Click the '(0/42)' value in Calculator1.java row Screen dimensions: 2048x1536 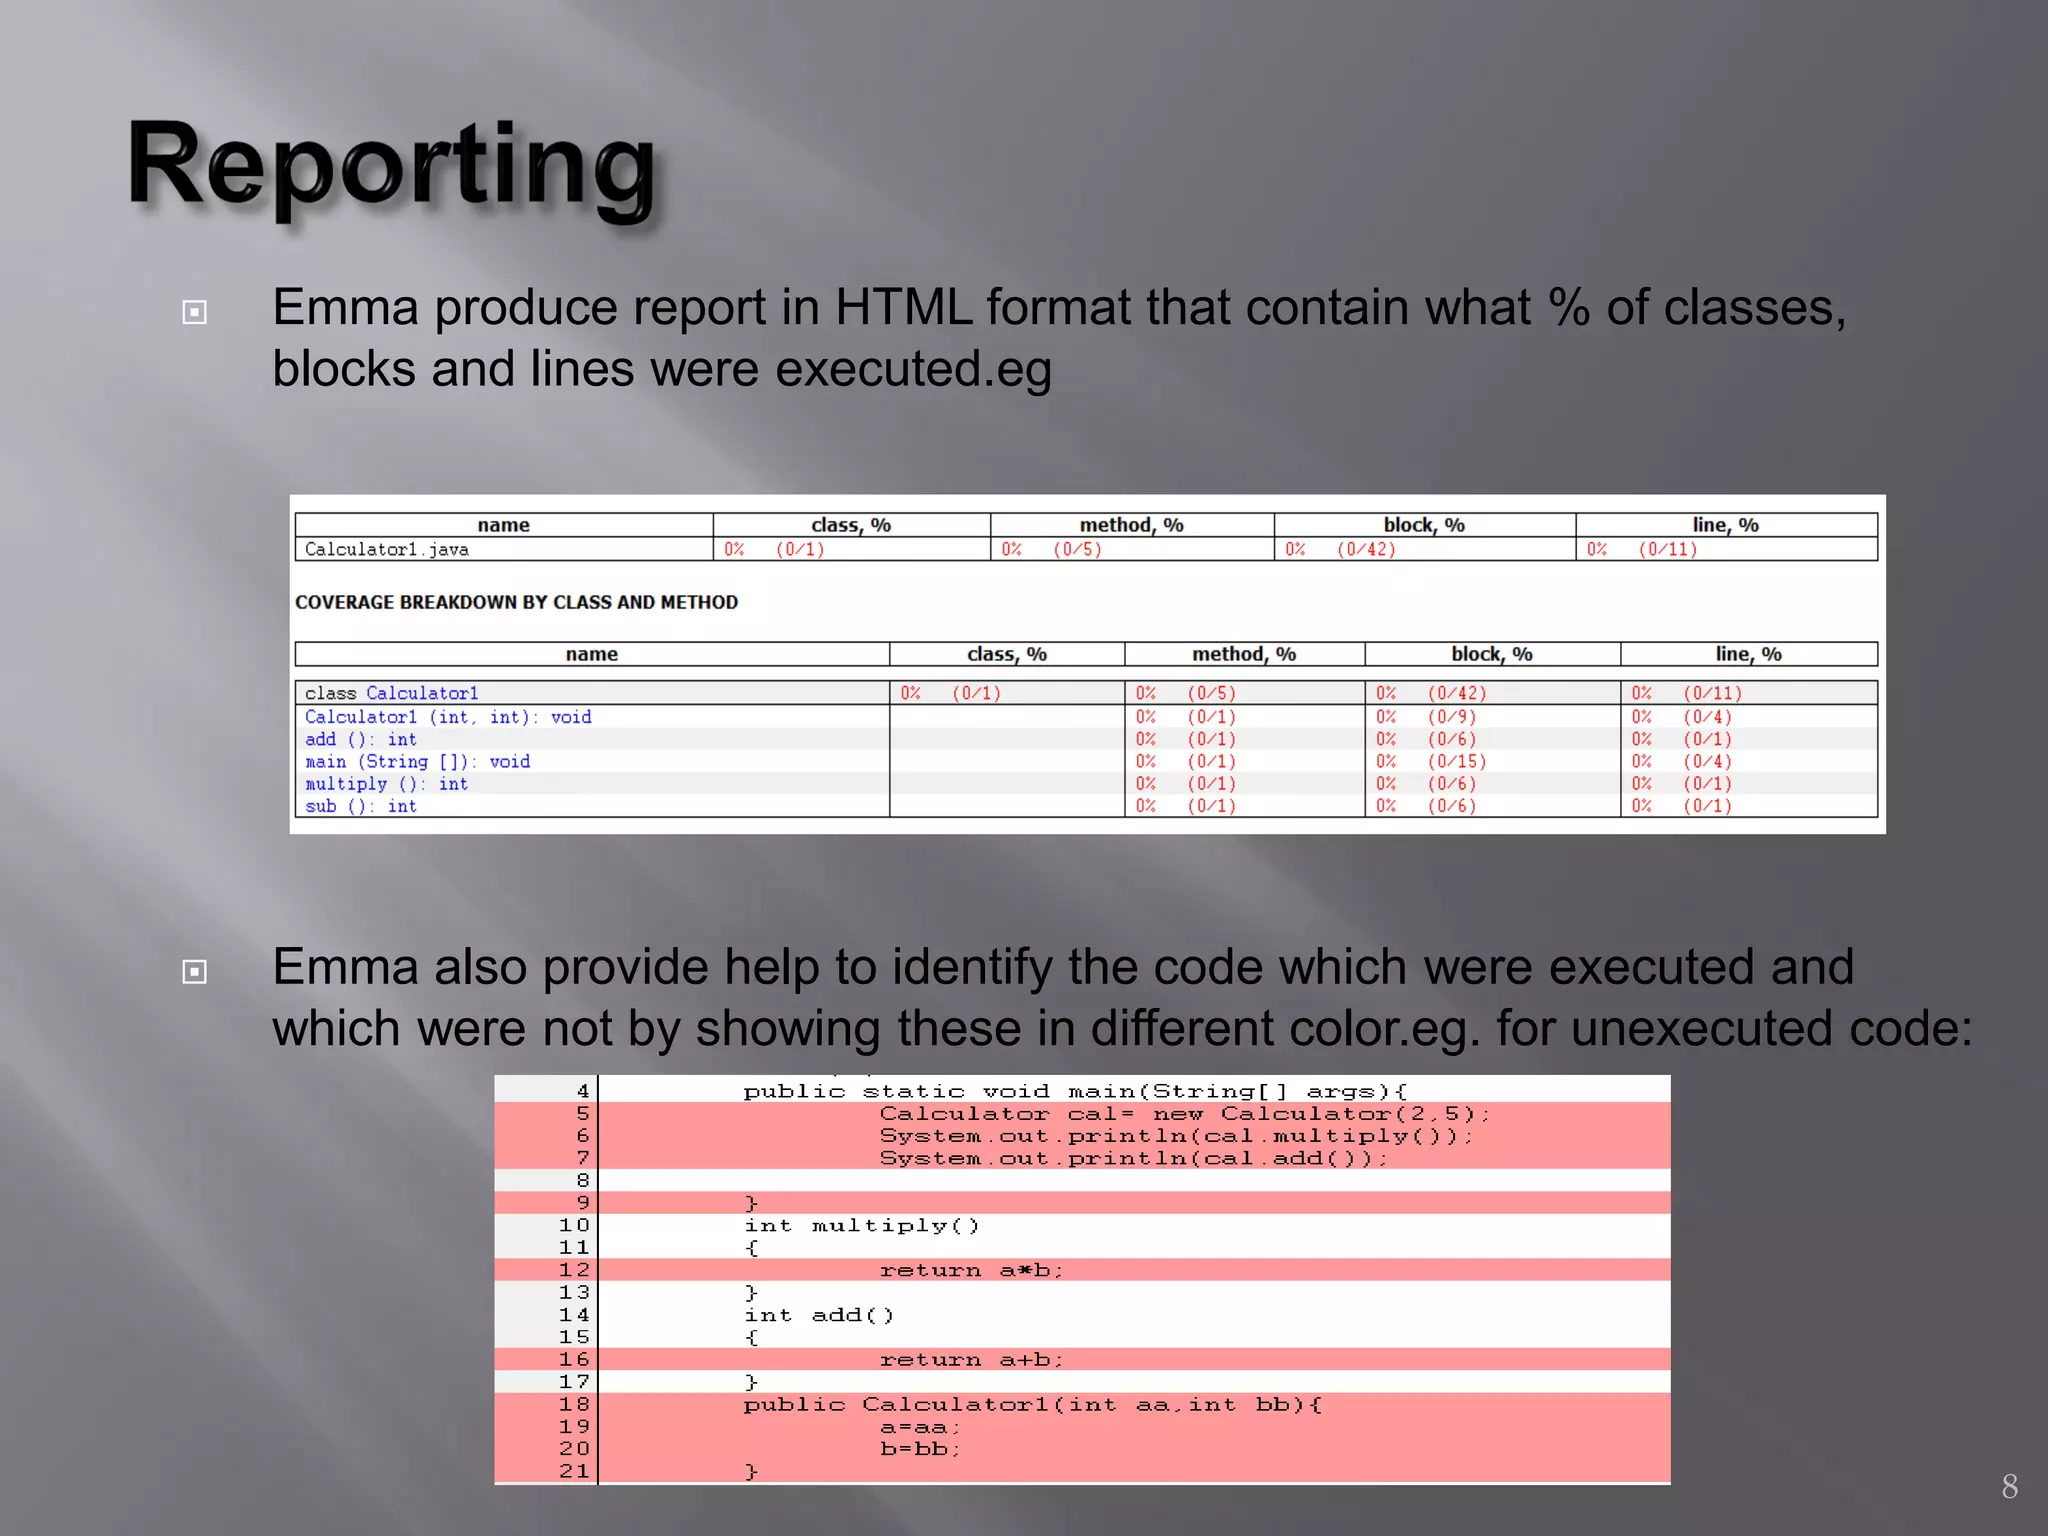[1366, 549]
